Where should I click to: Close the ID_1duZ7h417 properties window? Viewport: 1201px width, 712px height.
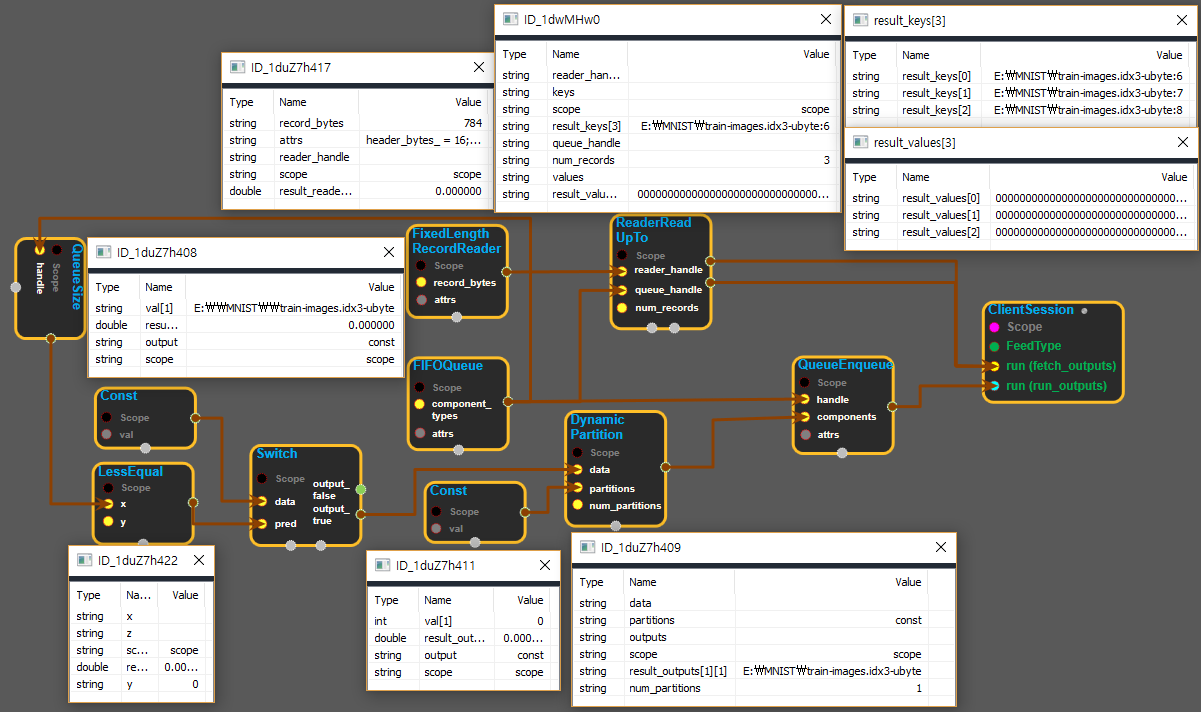478,68
